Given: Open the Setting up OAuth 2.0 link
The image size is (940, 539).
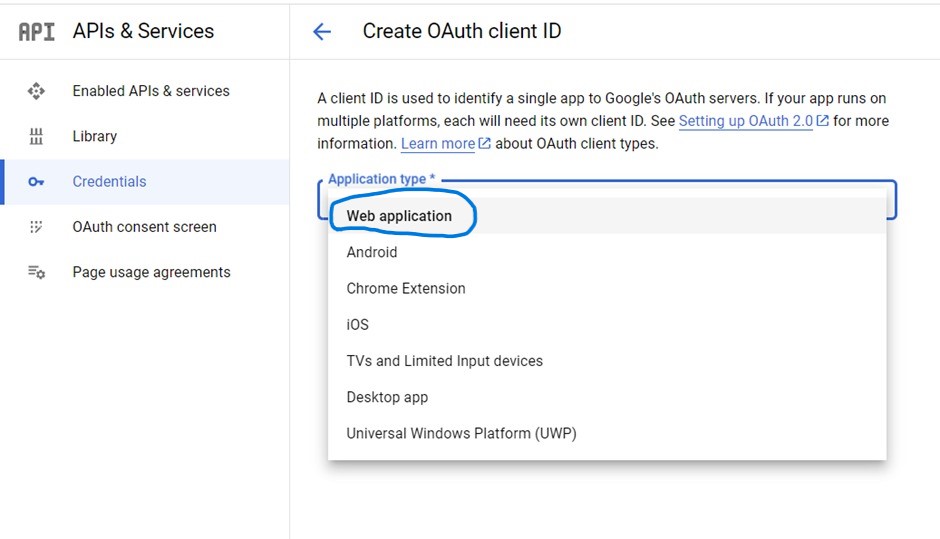Looking at the screenshot, I should tap(745, 121).
